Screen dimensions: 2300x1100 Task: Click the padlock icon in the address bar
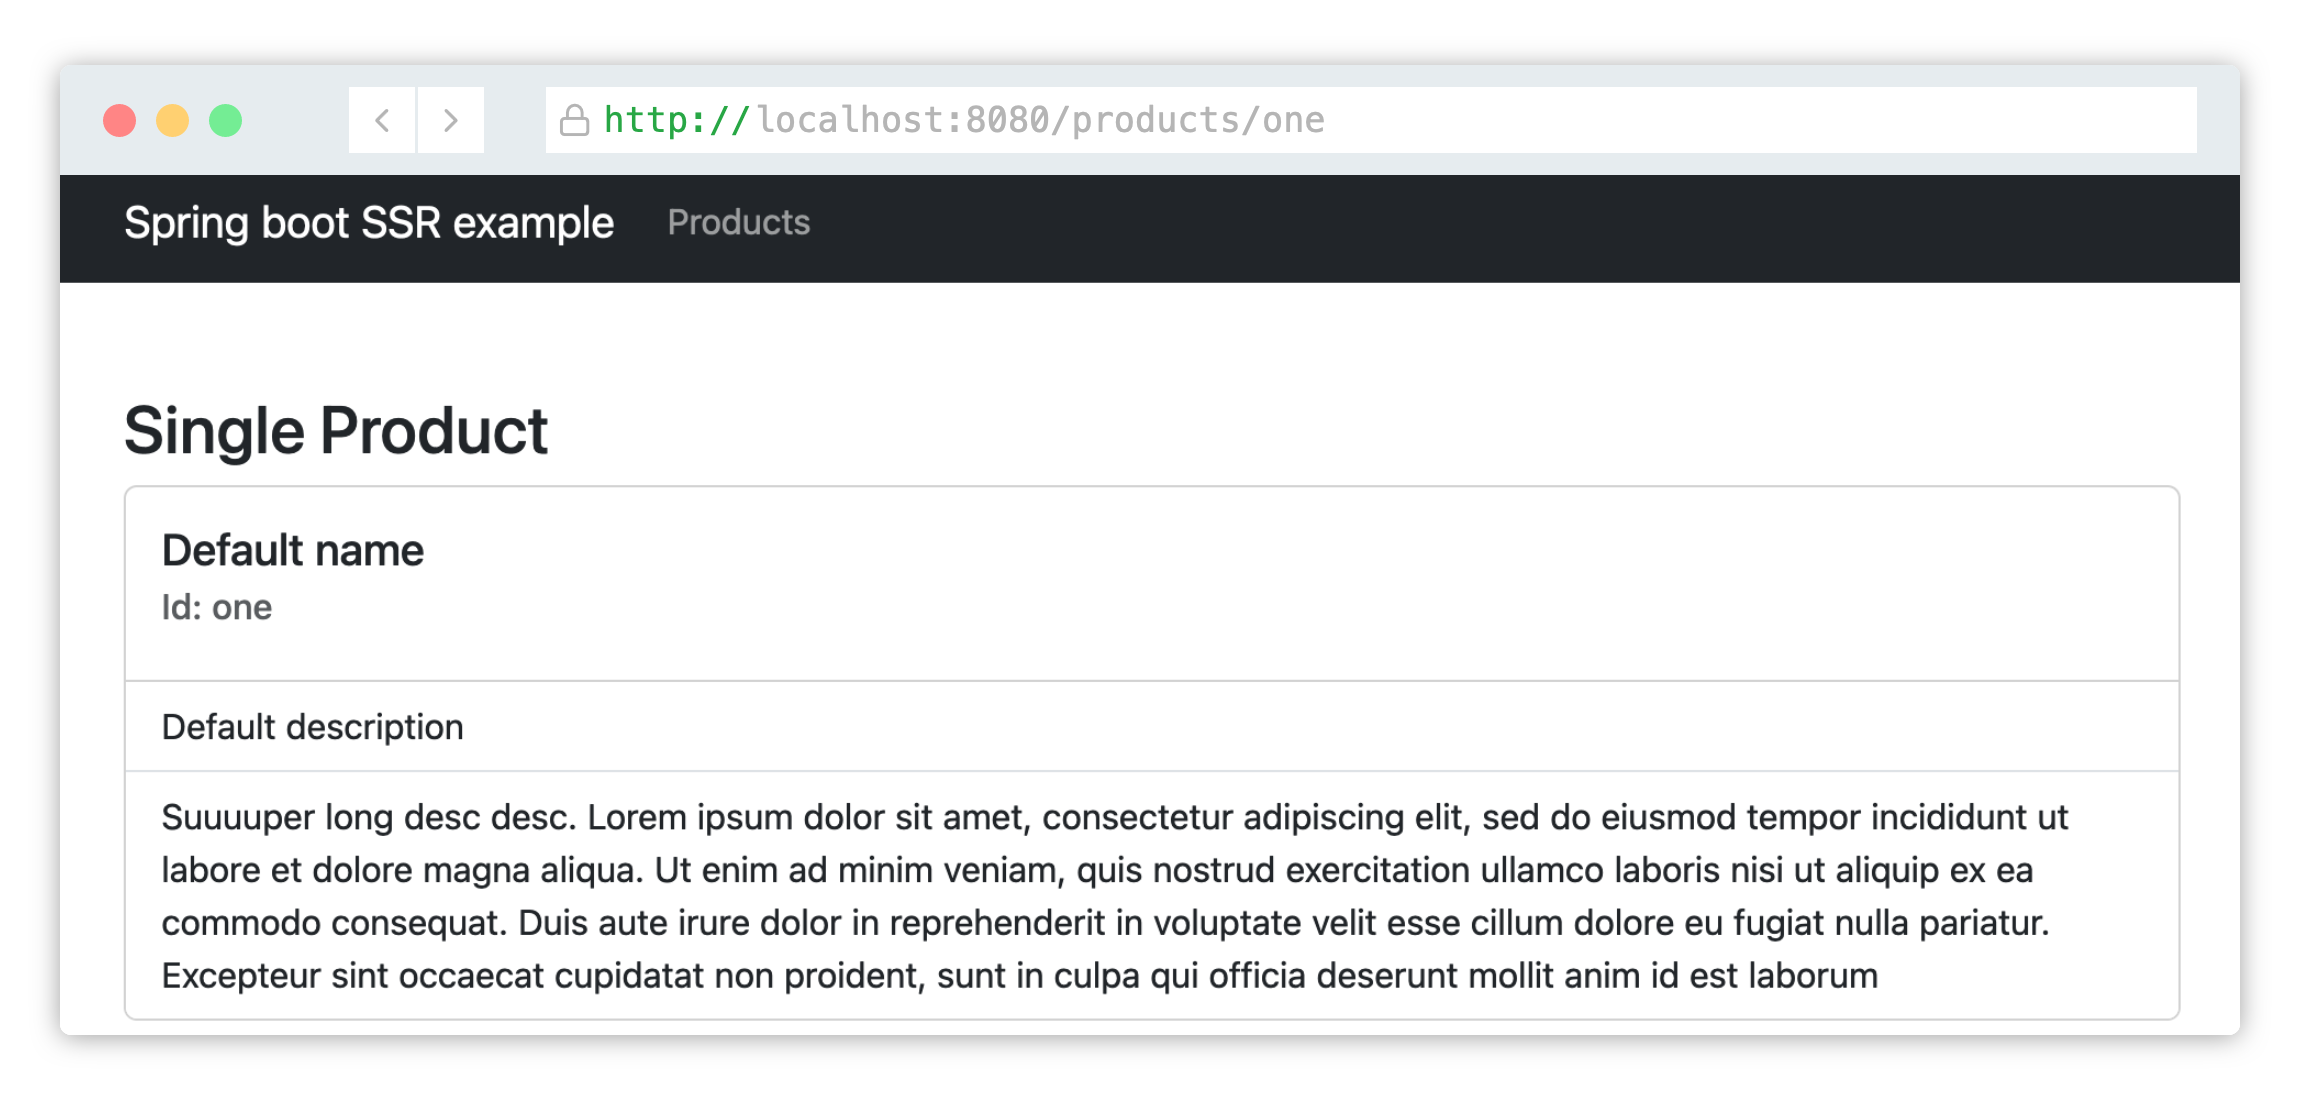pyautogui.click(x=574, y=120)
